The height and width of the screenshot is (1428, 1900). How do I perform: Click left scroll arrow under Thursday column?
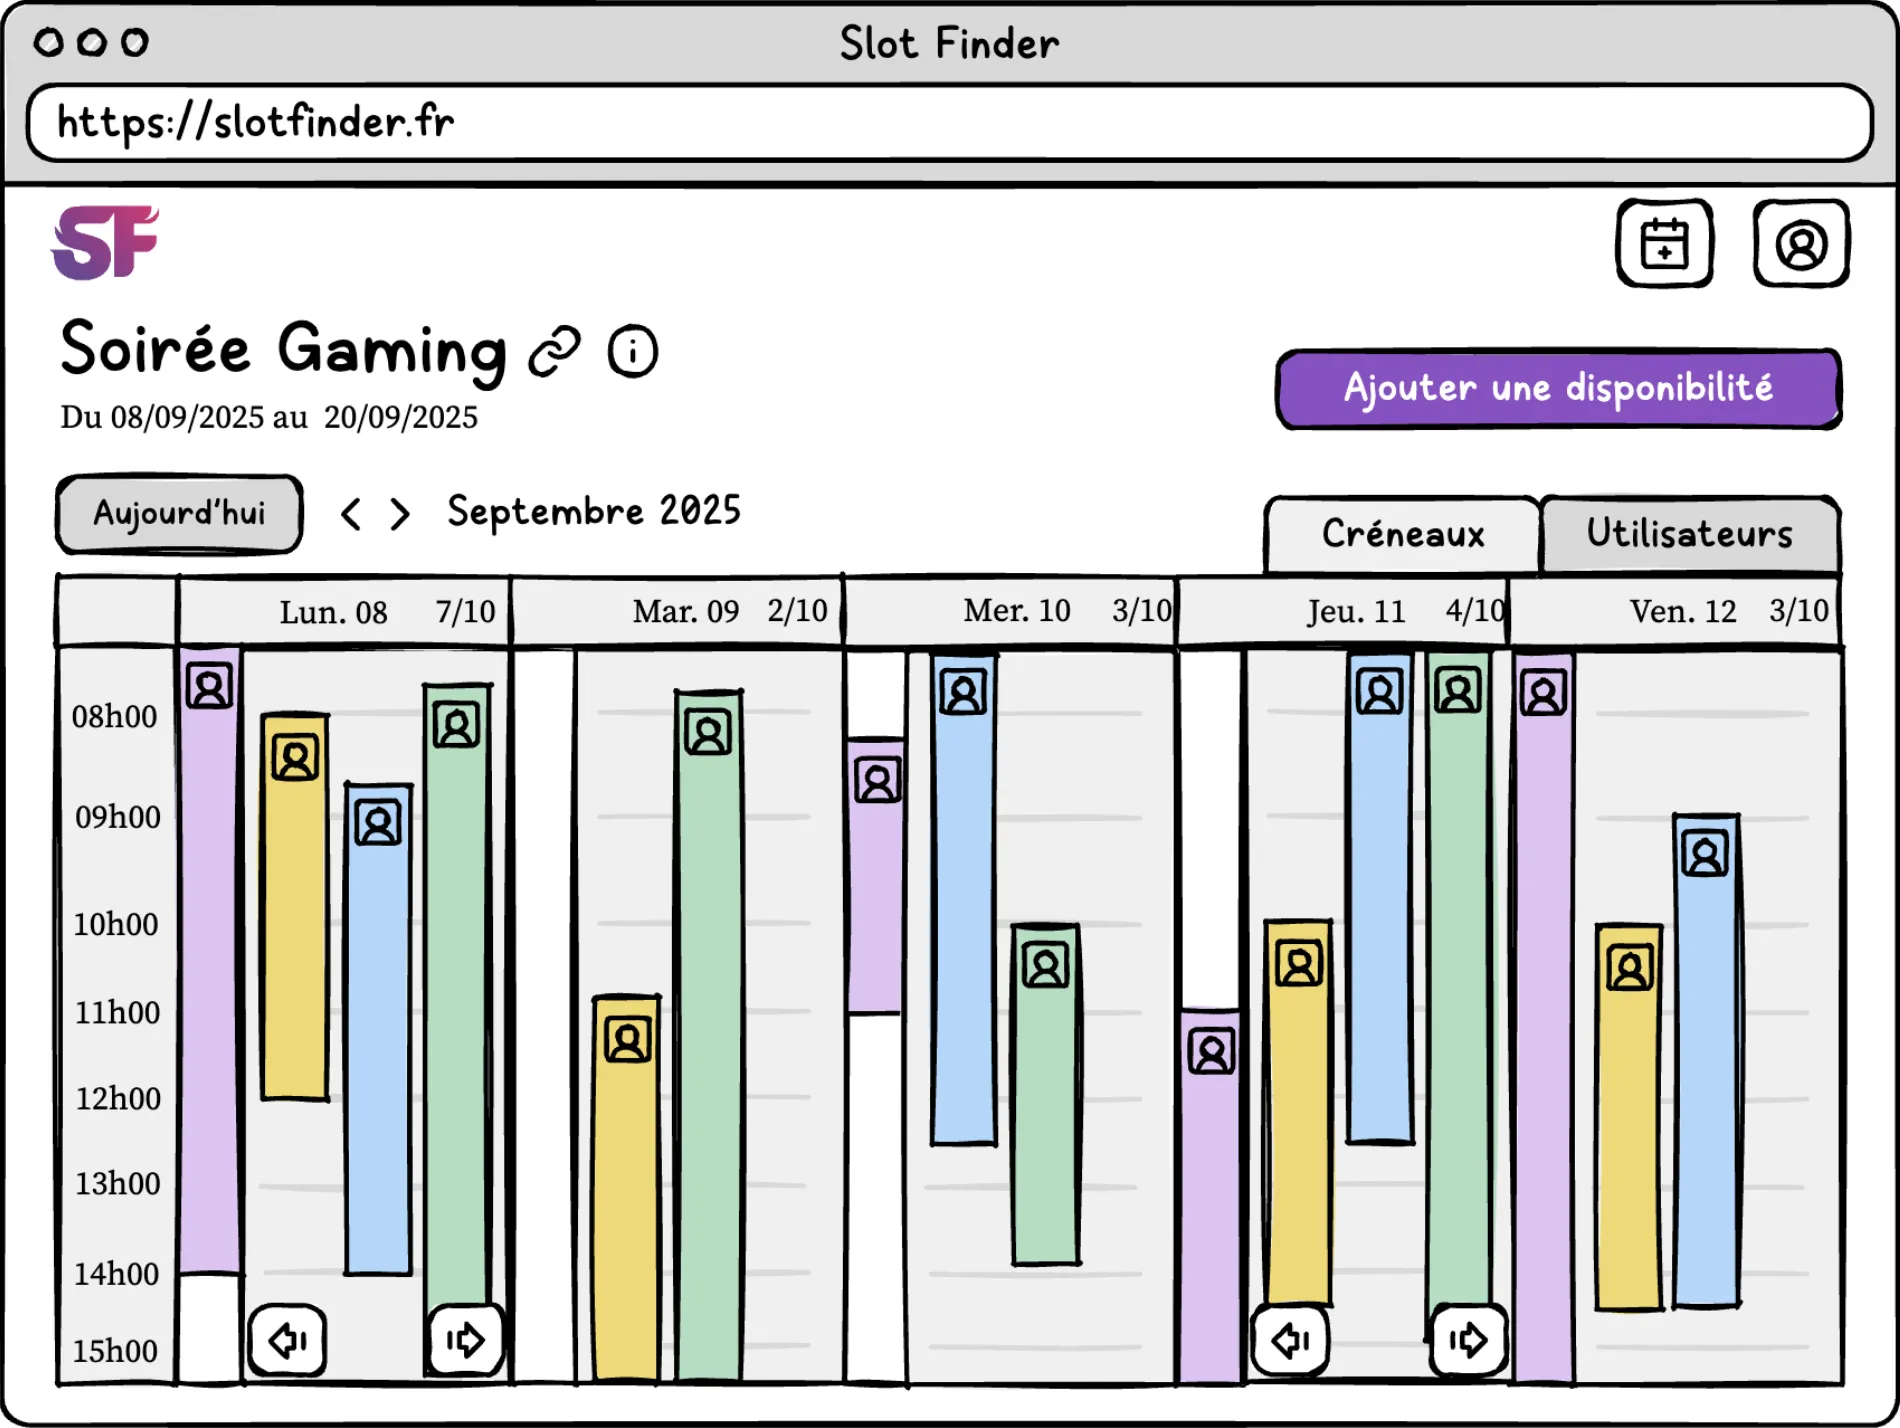[x=1291, y=1340]
